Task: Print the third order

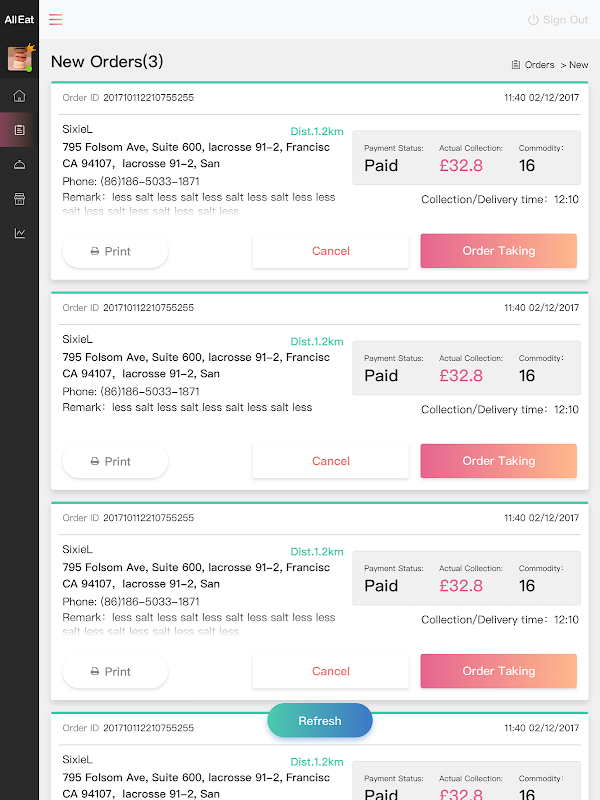Action: 115,671
